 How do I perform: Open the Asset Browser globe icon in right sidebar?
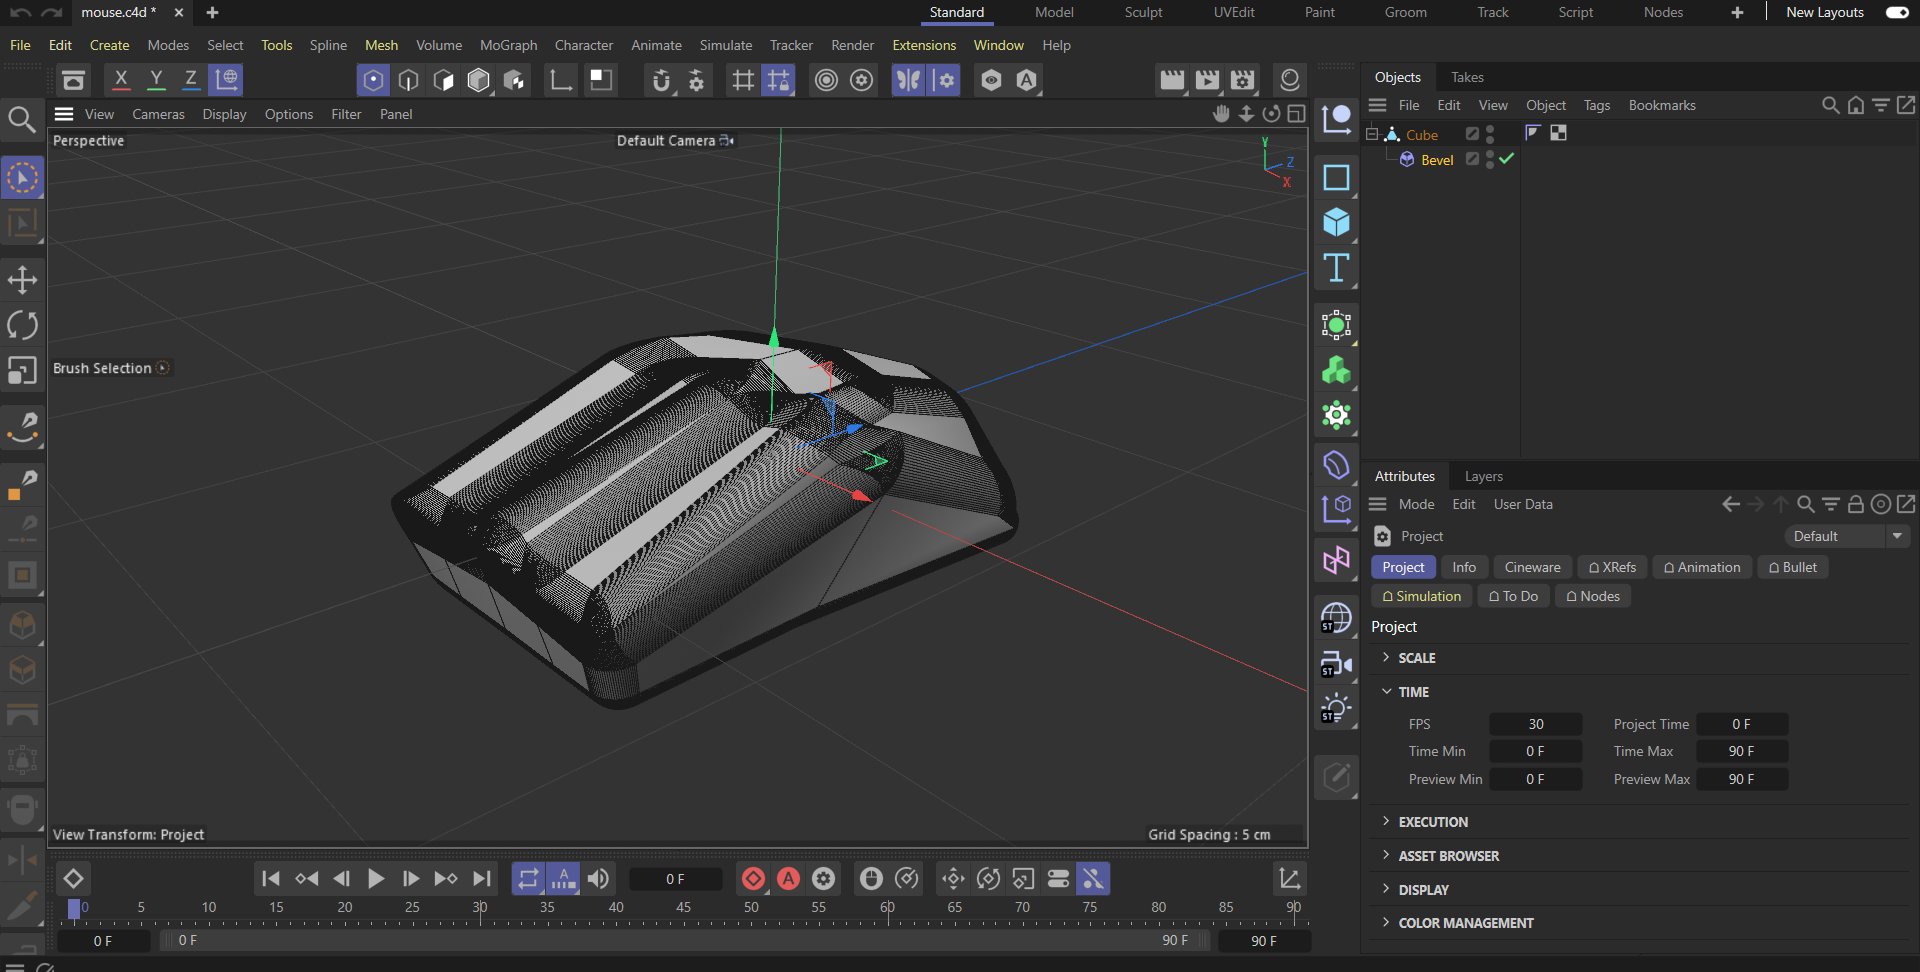click(1336, 618)
